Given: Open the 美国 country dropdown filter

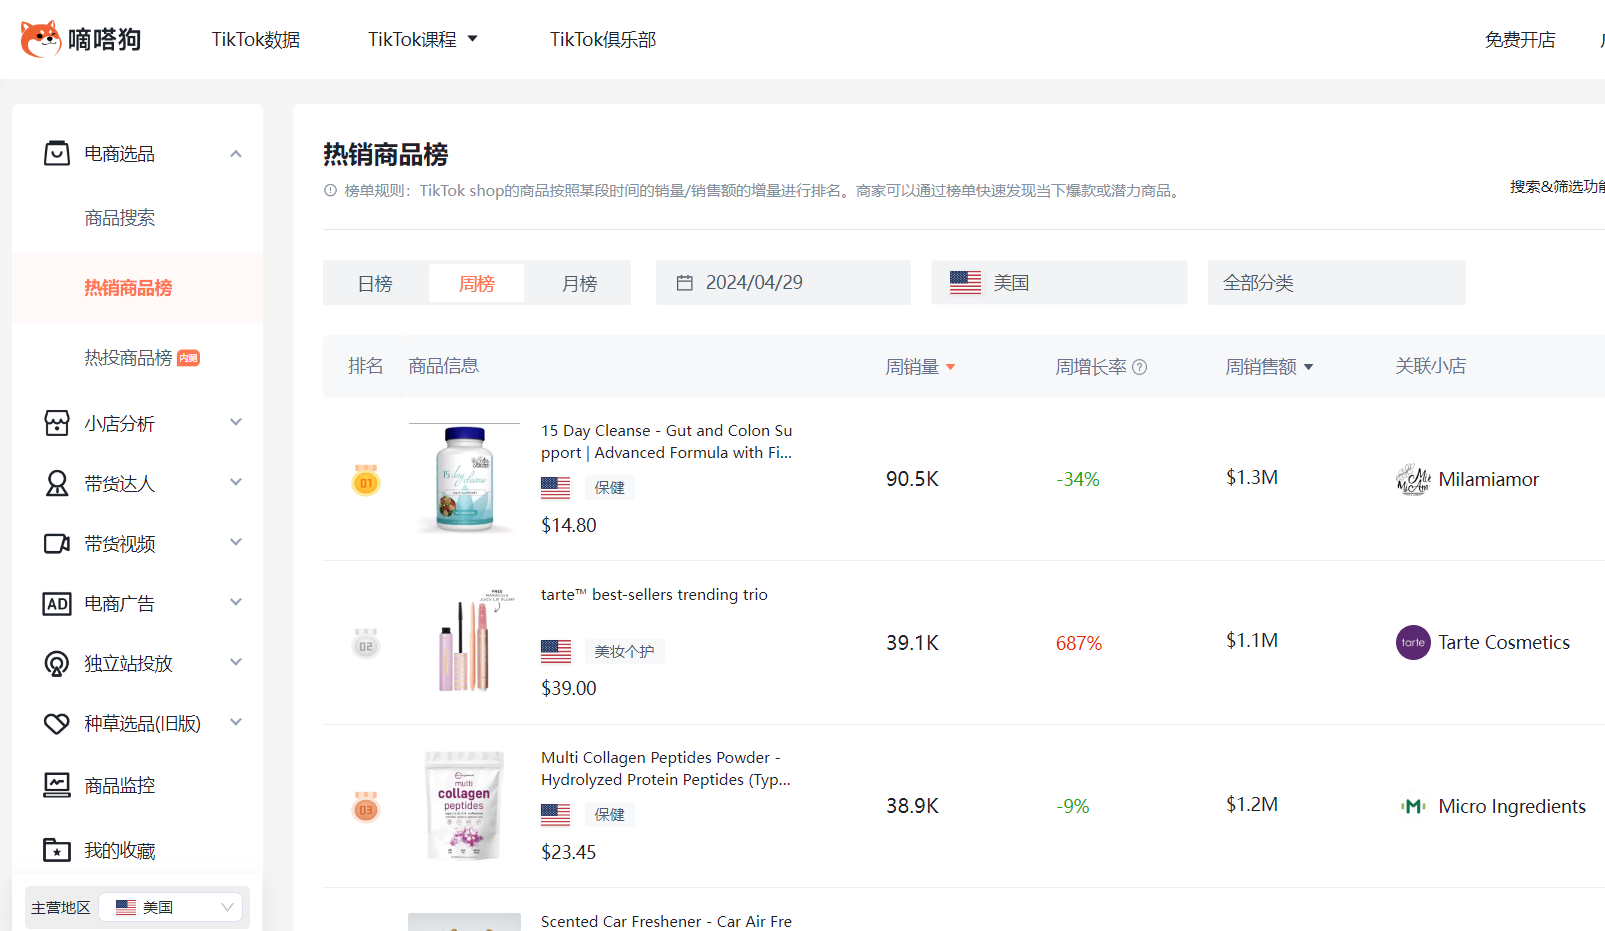Looking at the screenshot, I should (1058, 283).
